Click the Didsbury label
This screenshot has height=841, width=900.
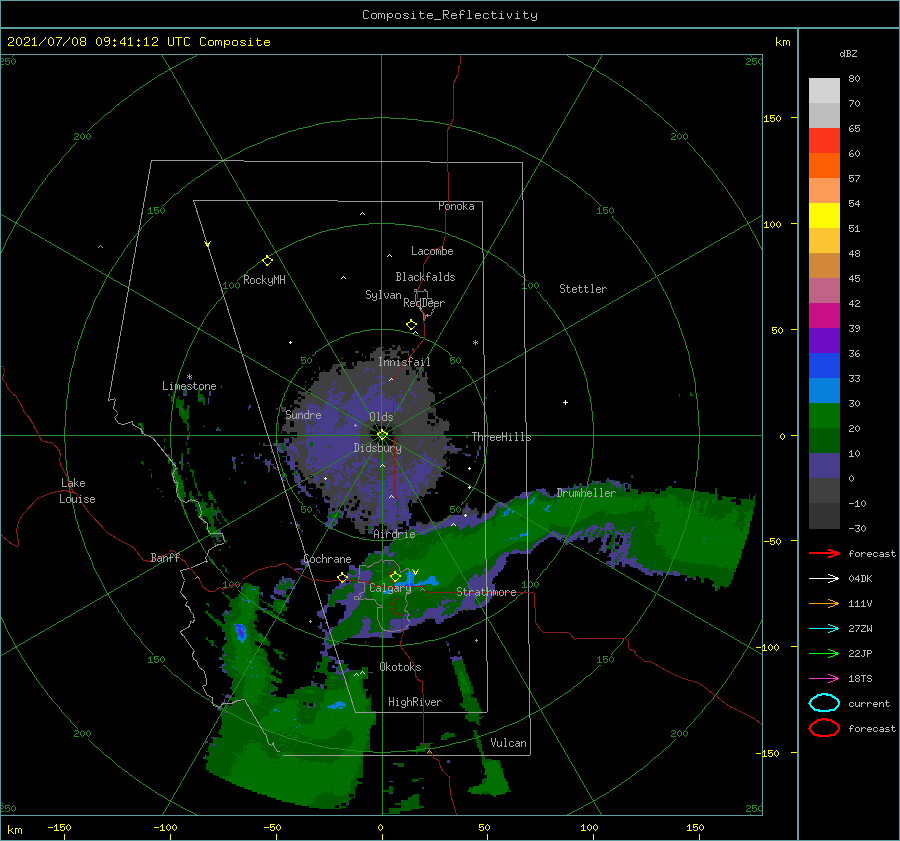click(377, 448)
